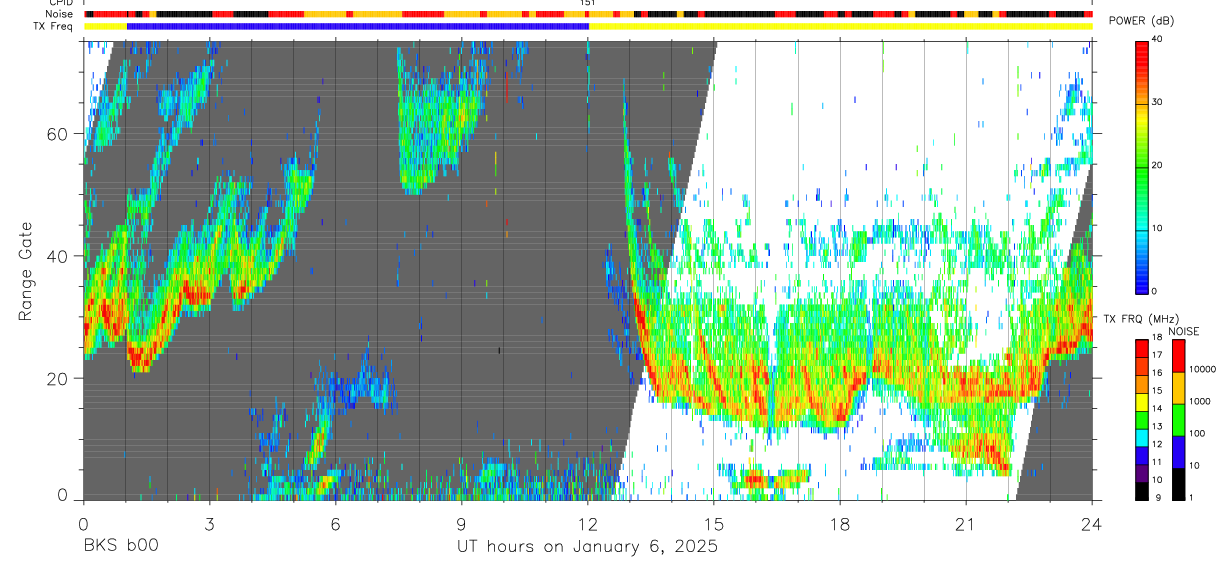Click the x-axis tick label "12"
The width and height of the screenshot is (1228, 567).
(x=587, y=524)
